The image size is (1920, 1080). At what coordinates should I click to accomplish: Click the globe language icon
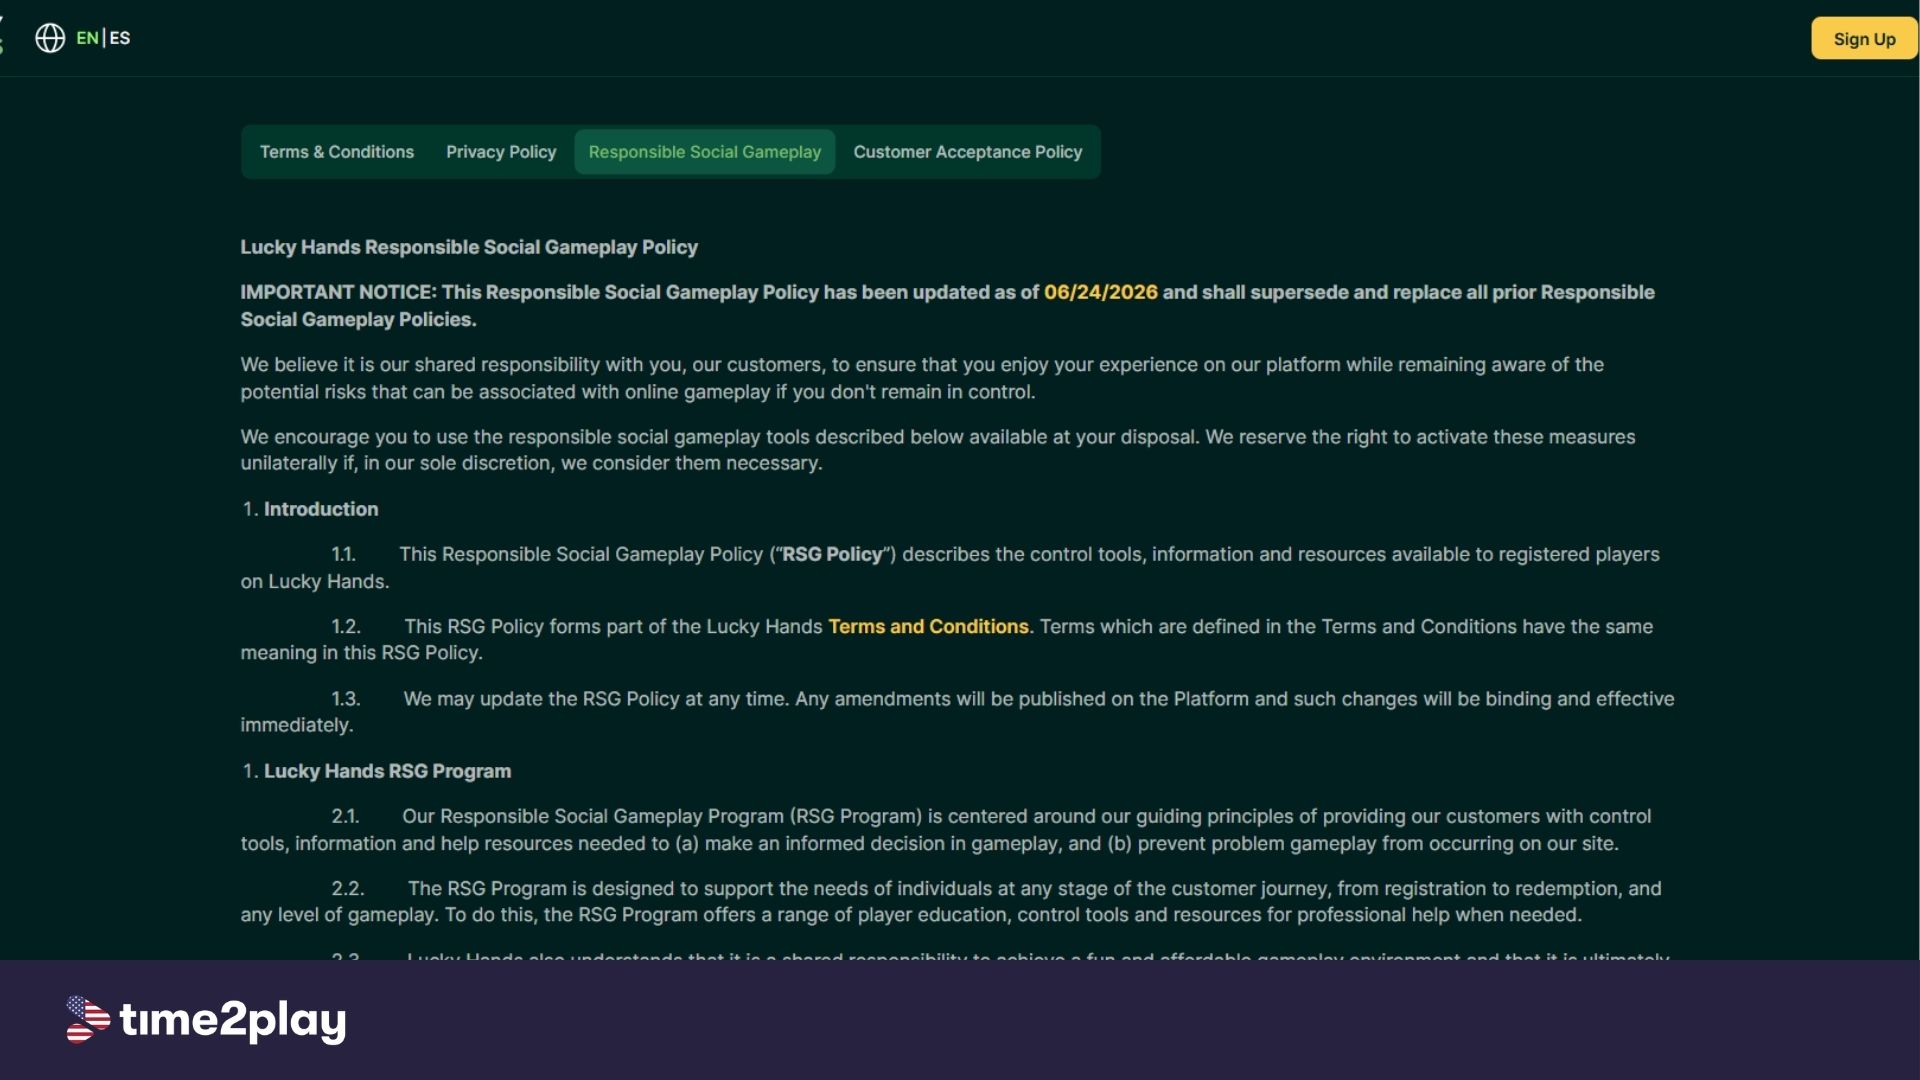click(50, 38)
